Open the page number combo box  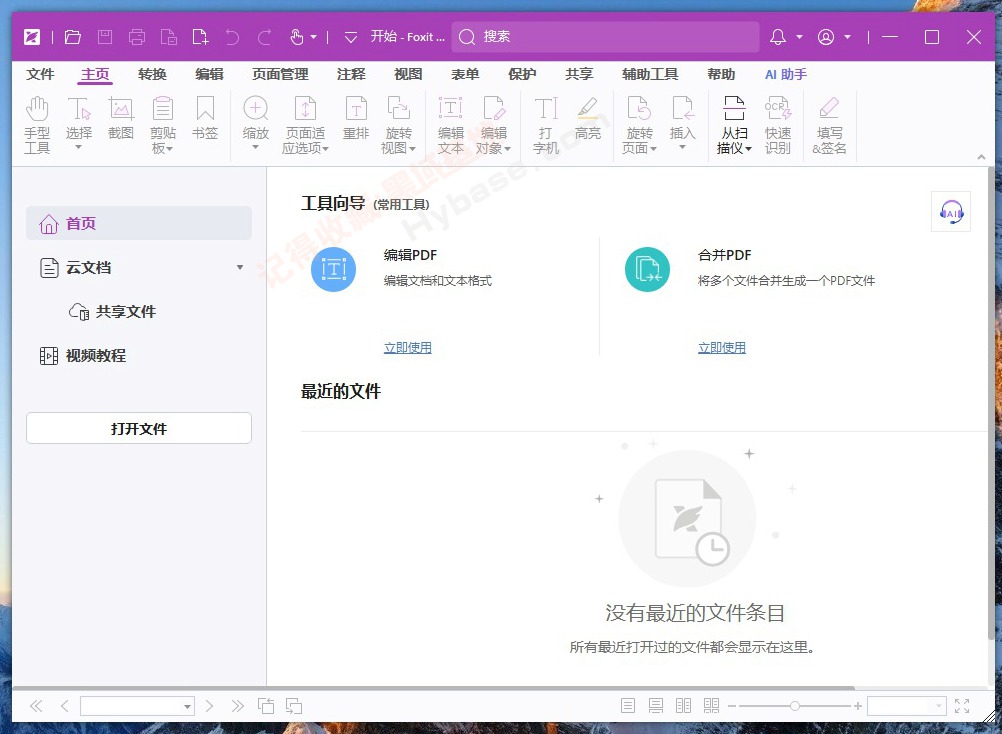137,706
